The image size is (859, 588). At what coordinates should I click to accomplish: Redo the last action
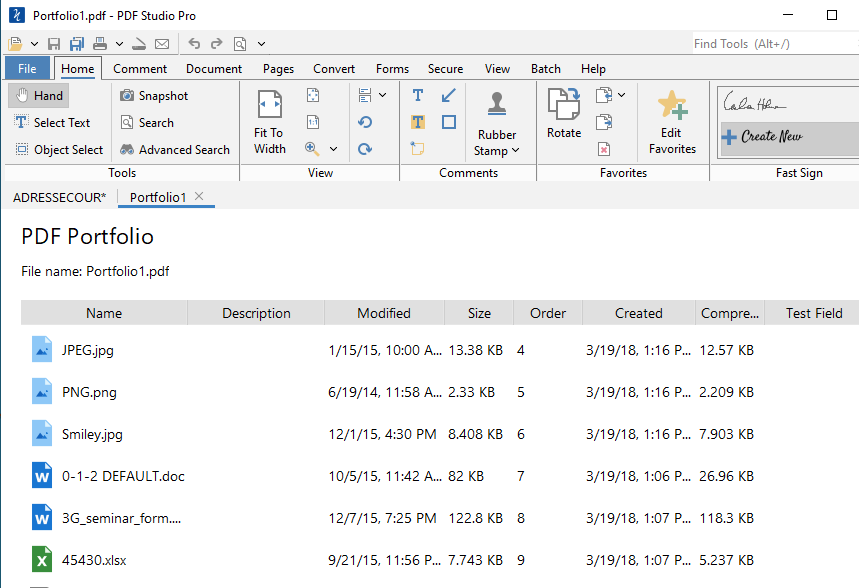(217, 43)
